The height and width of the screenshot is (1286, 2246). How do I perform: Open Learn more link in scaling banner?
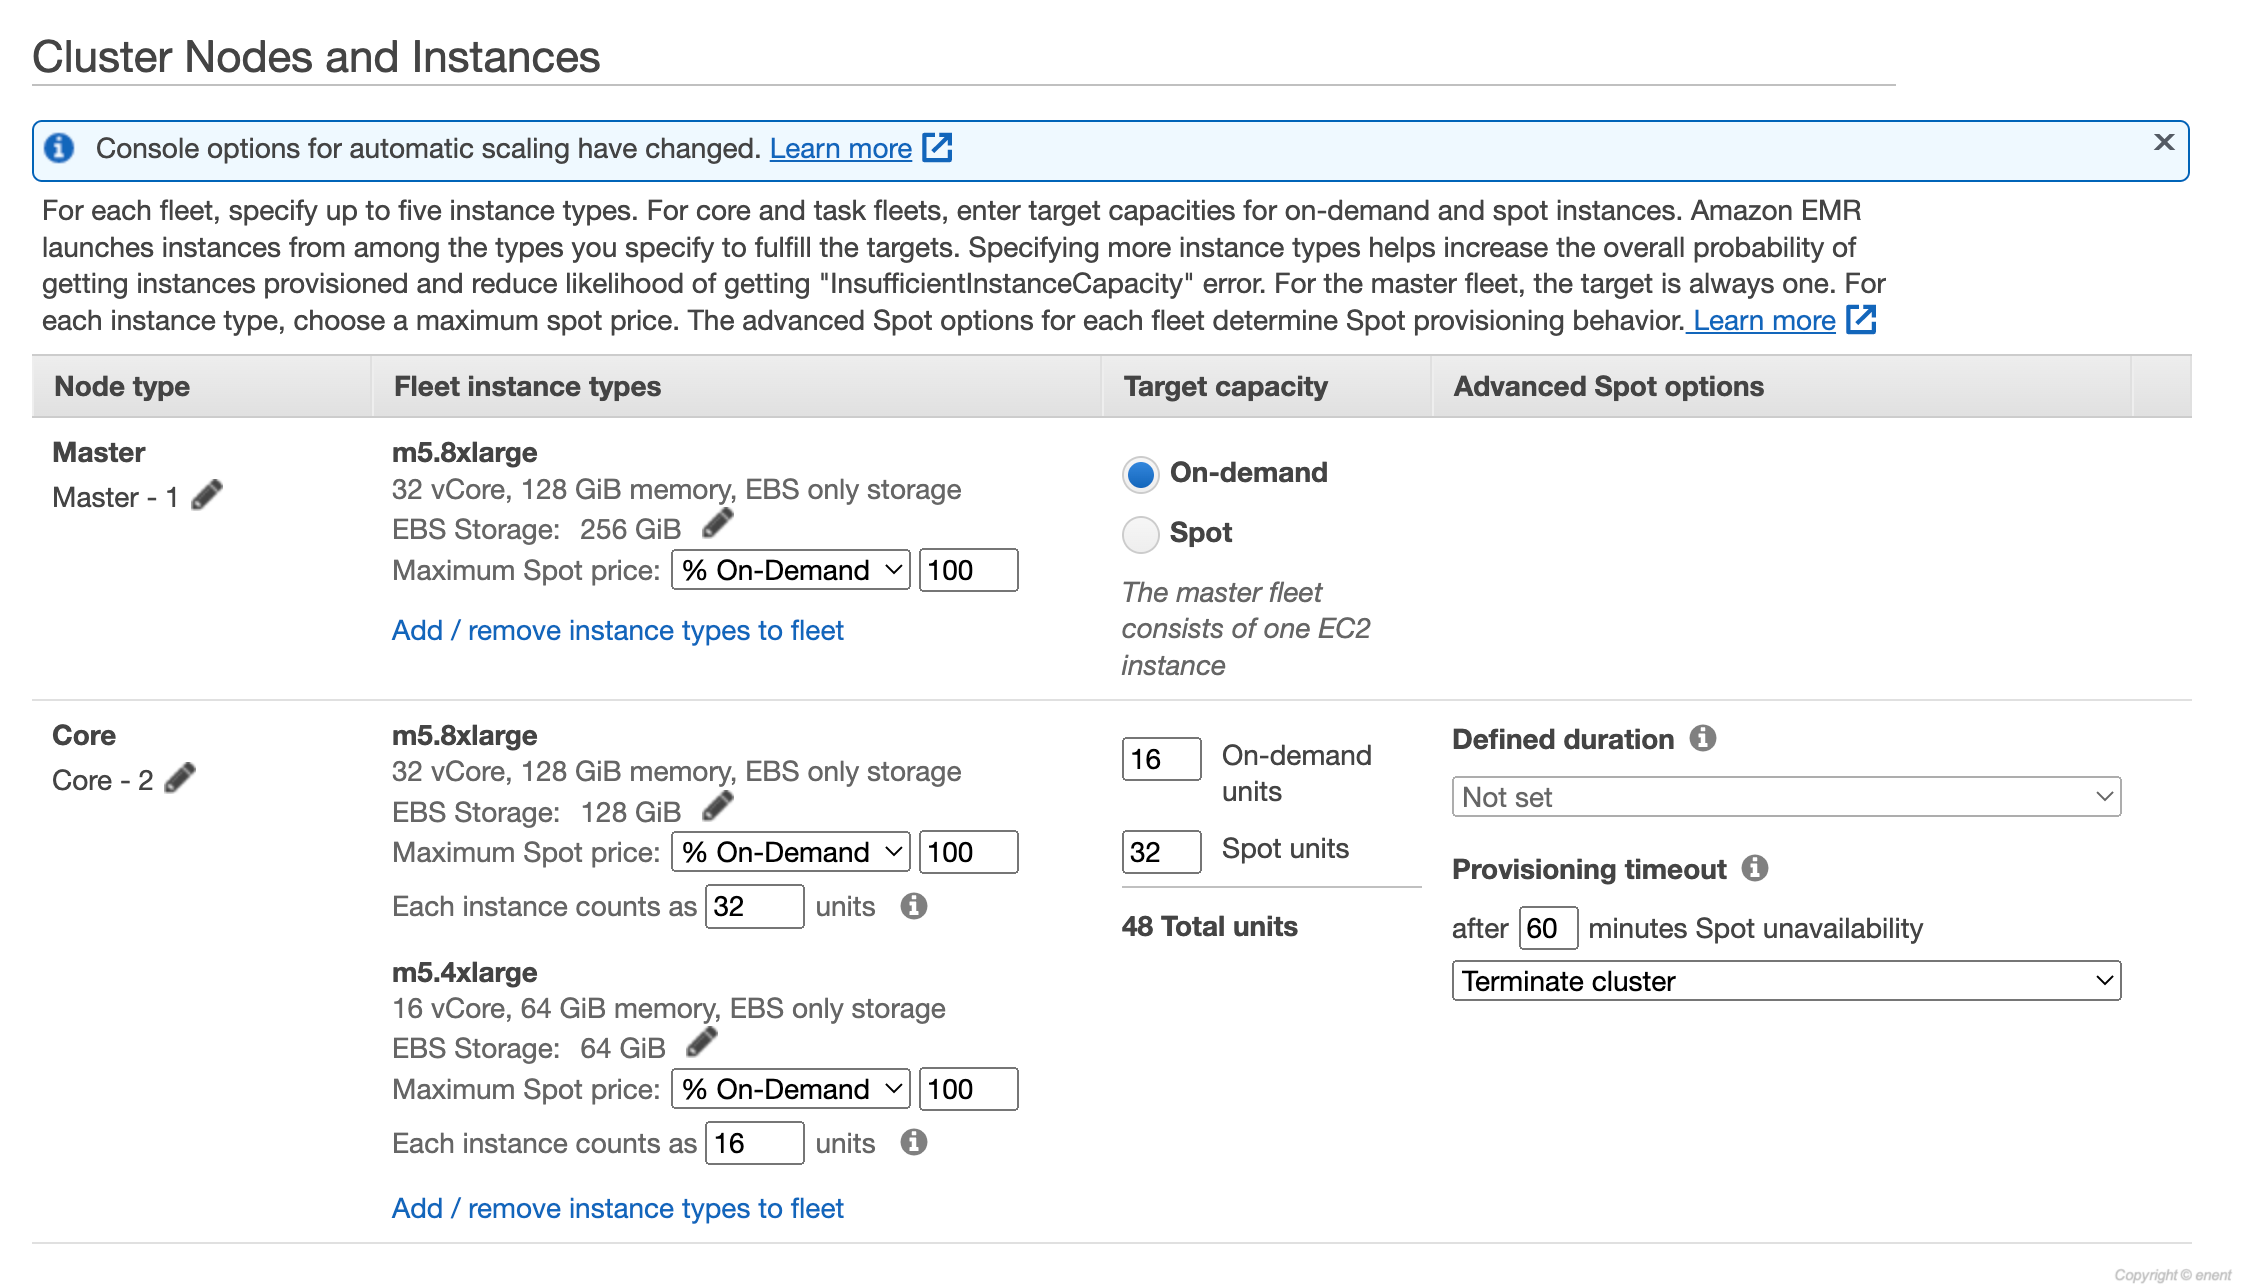tap(840, 148)
